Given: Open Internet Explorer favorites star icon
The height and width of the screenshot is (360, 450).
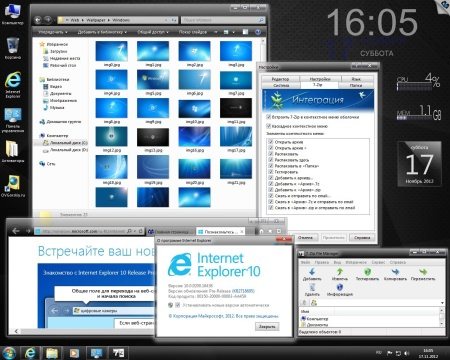Looking at the screenshot, I should point(270,231).
